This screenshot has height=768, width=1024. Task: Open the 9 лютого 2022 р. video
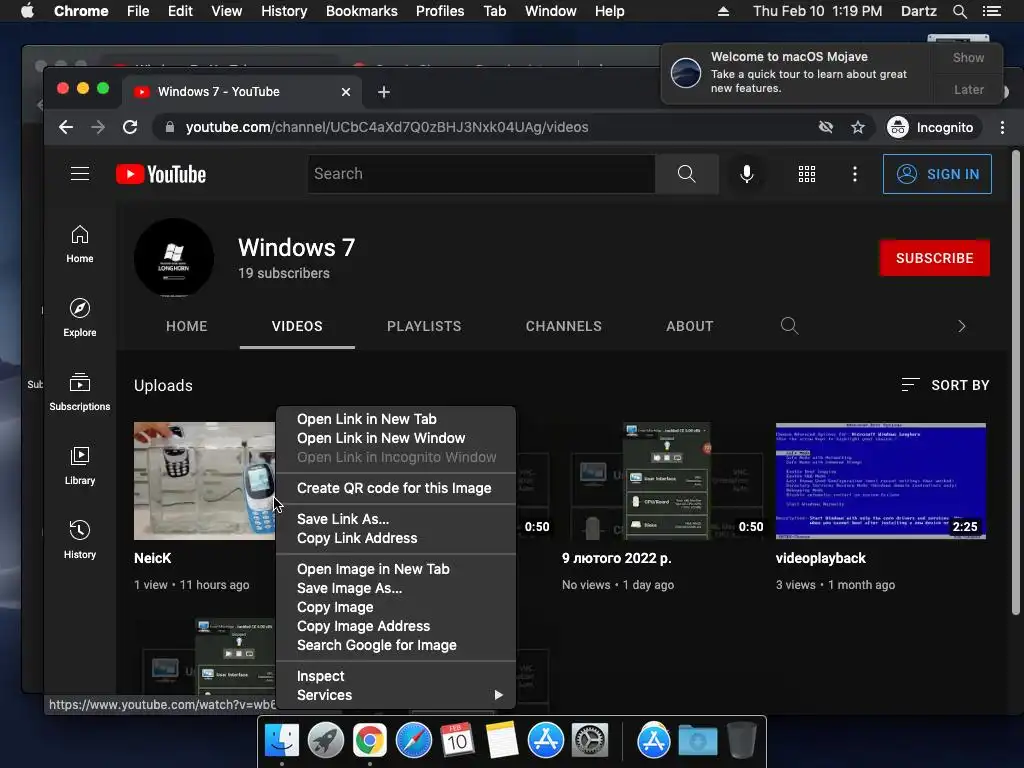click(x=616, y=558)
